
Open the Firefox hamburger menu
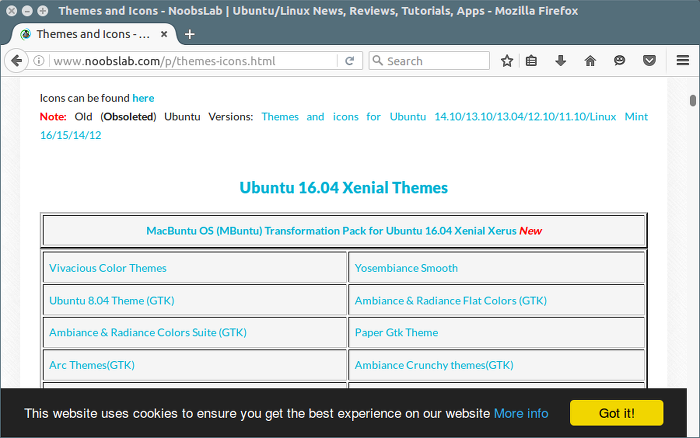683,60
